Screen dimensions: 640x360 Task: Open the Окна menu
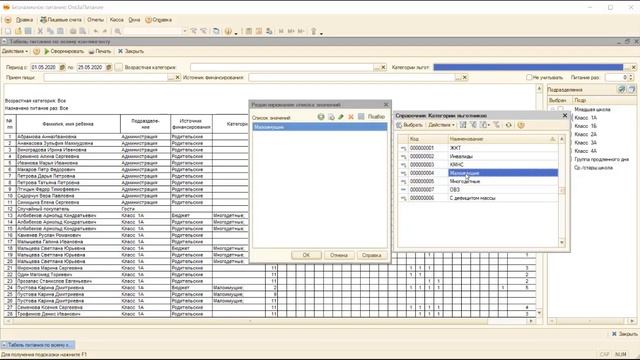point(134,20)
